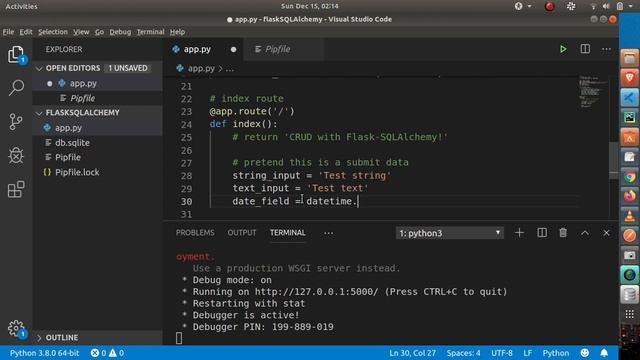
Task: Open VLC from the Ubuntu dock
Action: pyautogui.click(x=629, y=216)
